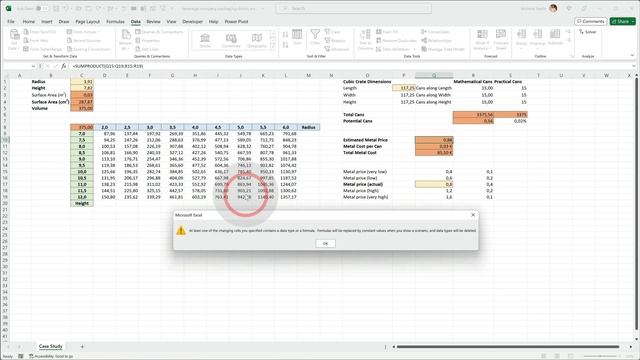Viewport: 640px width, 360px height.
Task: Open Recent Sources in the ribbon
Action: pyautogui.click(x=84, y=40)
